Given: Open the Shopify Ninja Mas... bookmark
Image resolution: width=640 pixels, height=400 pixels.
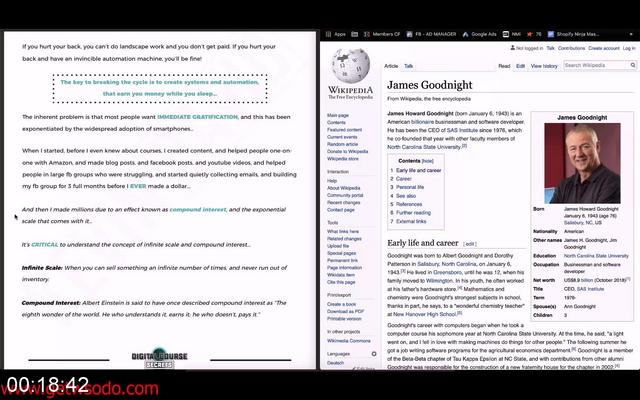Looking at the screenshot, I should tap(573, 34).
